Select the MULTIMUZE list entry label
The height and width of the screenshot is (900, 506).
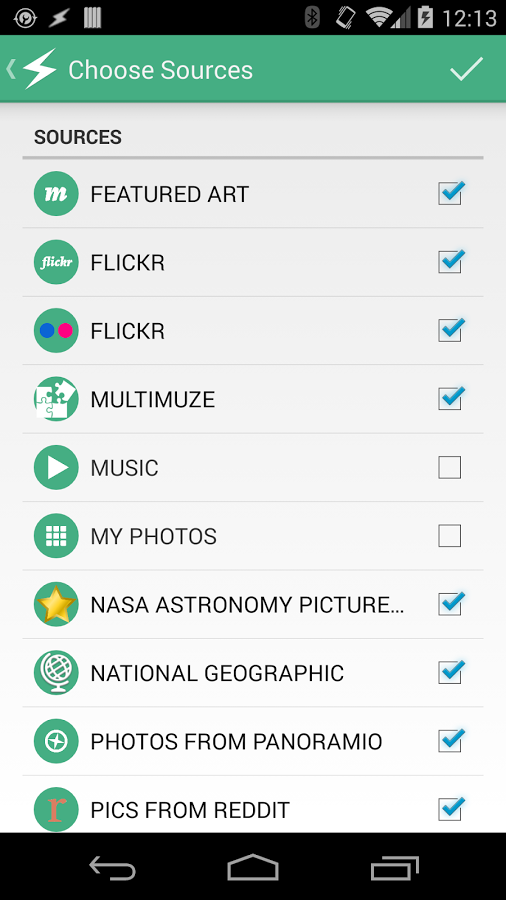pyautogui.click(x=153, y=399)
